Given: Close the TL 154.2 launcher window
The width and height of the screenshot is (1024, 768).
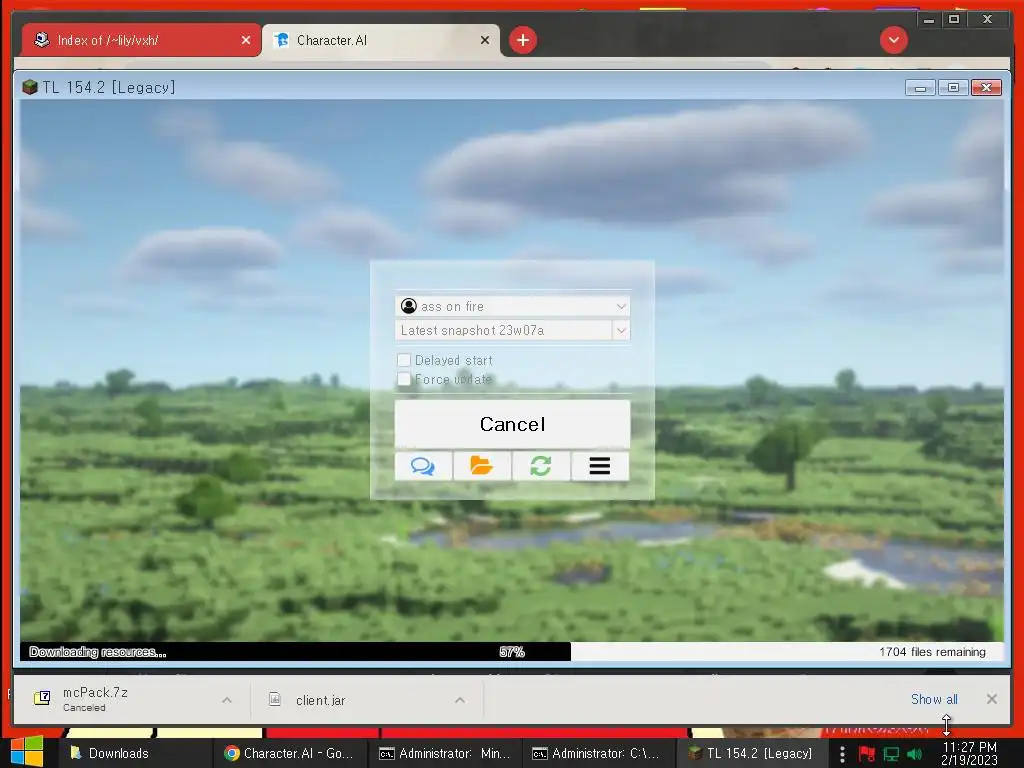Looking at the screenshot, I should pos(986,88).
